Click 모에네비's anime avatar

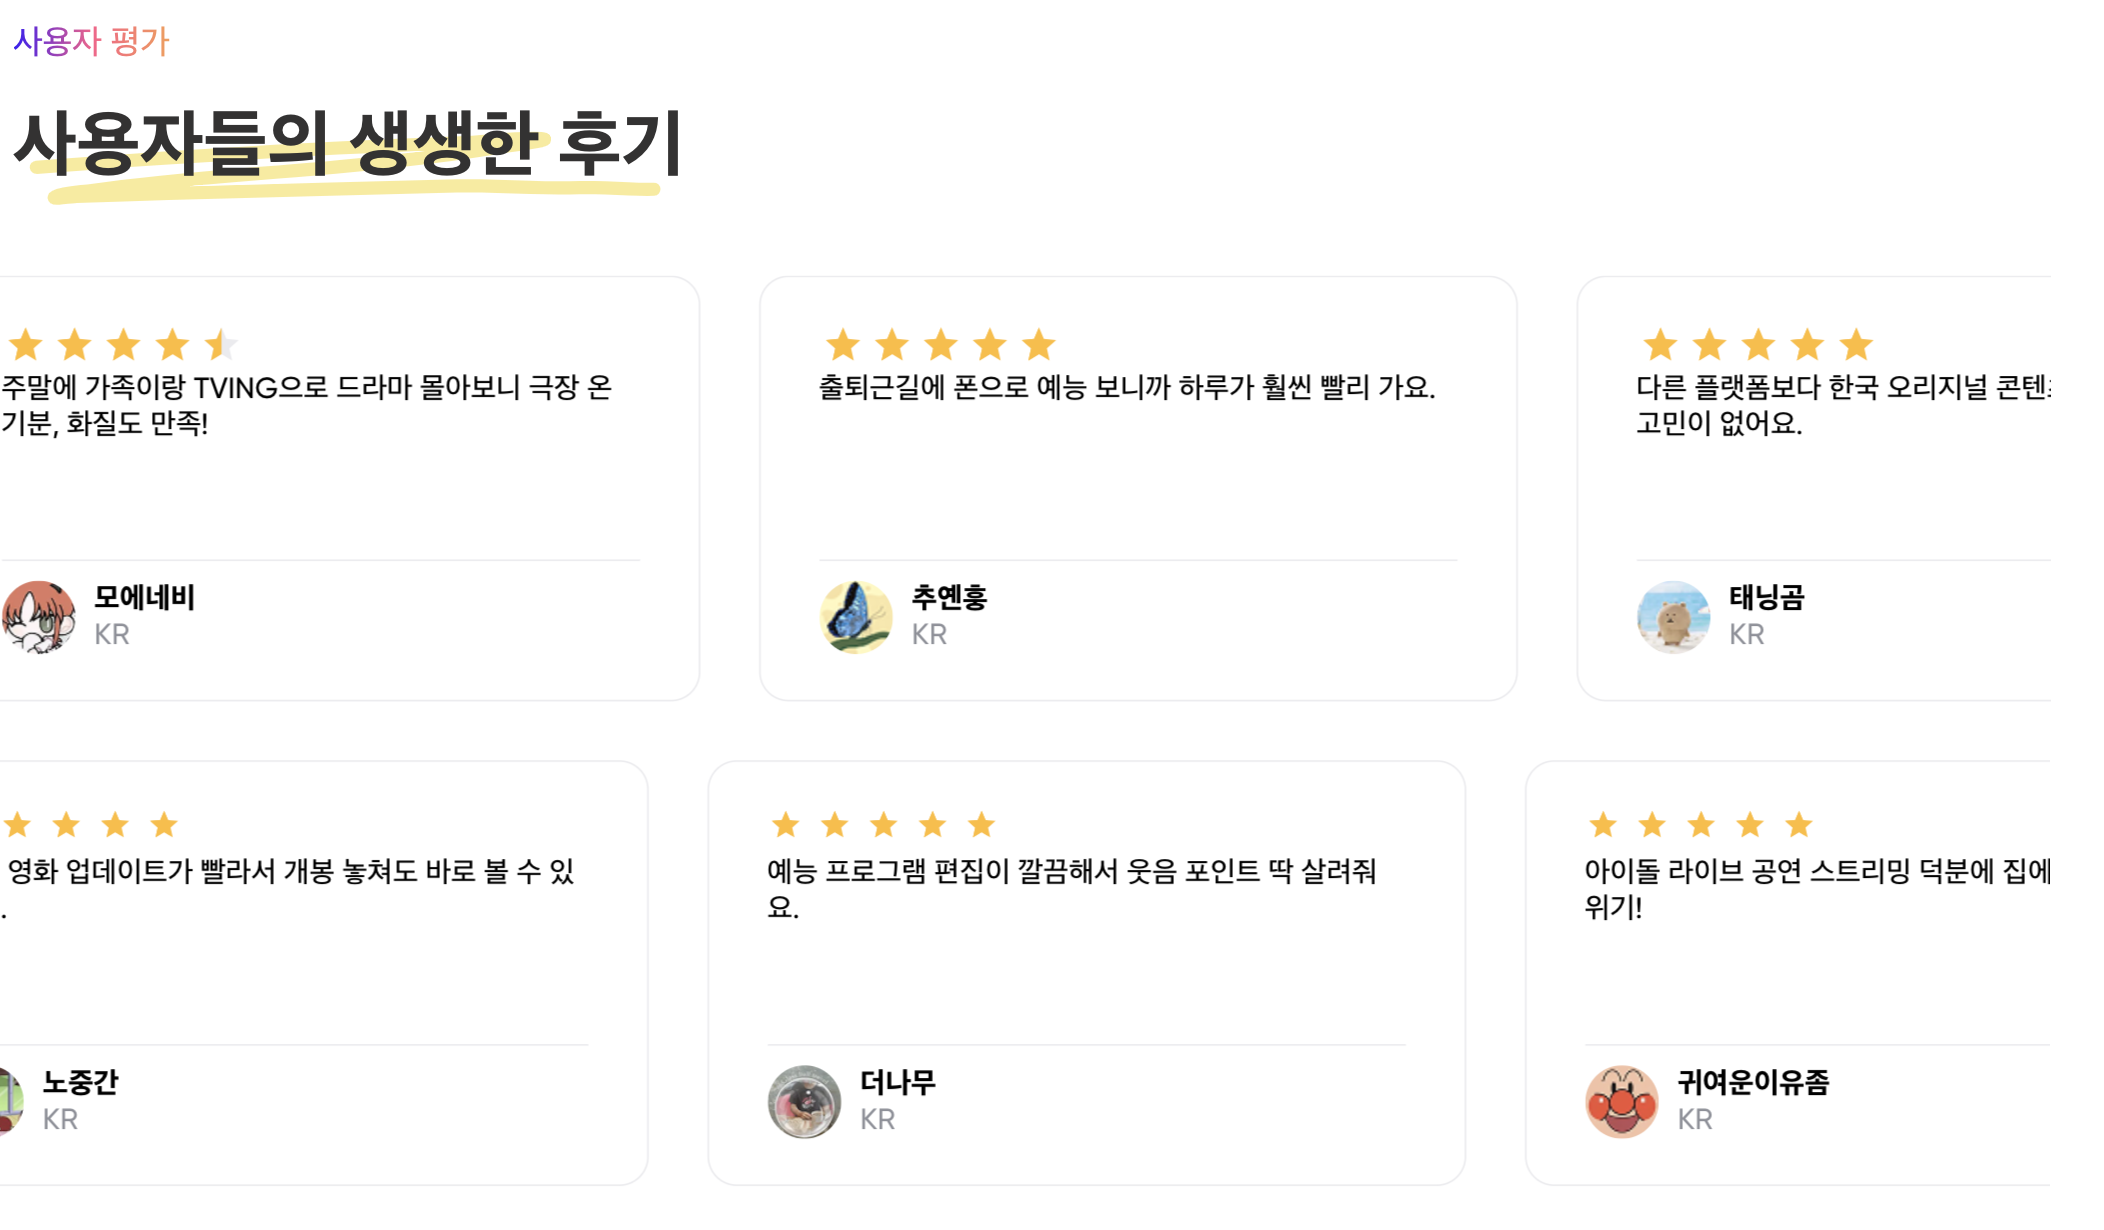coord(38,617)
